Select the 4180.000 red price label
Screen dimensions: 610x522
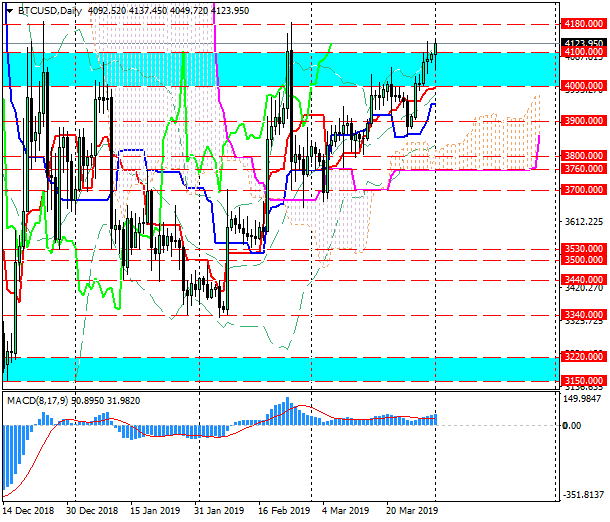(x=581, y=22)
